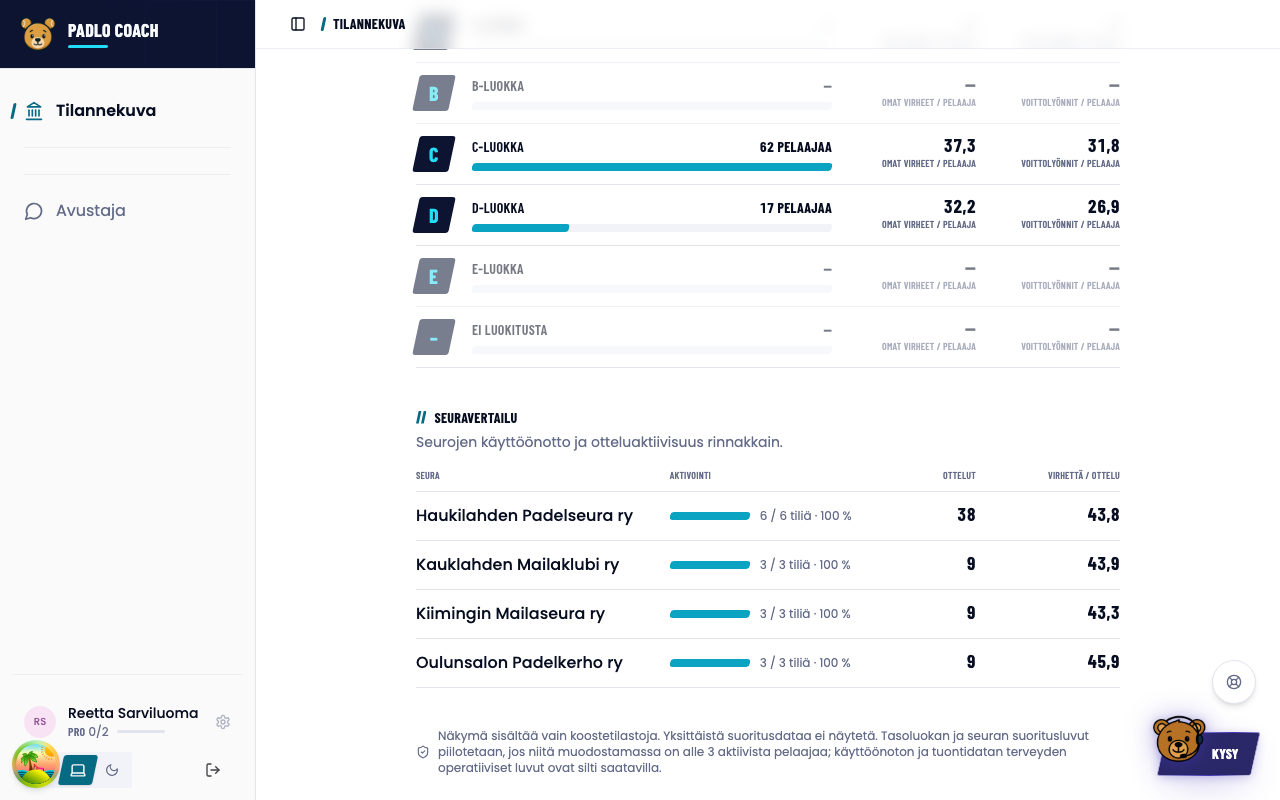Click the E-luokka badge icon
This screenshot has height=800, width=1280.
pos(434,277)
